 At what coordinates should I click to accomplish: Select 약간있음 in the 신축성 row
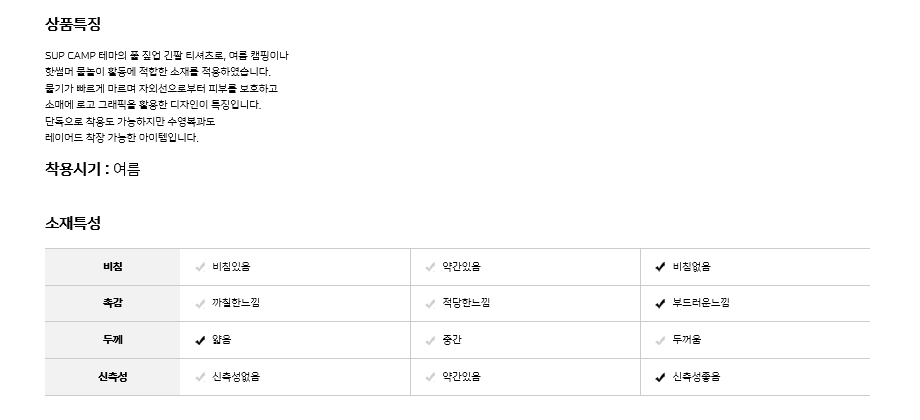[461, 377]
